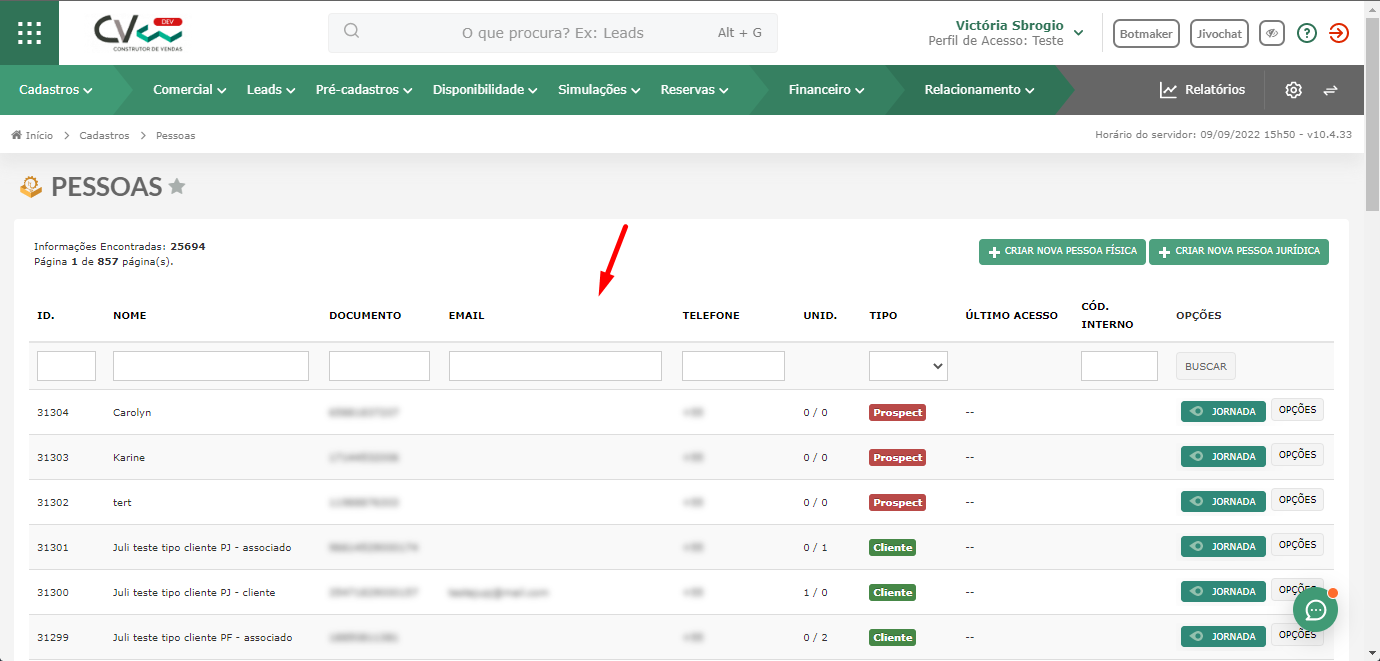Click Início breadcrumb link
Image resolution: width=1380 pixels, height=661 pixels.
39,135
